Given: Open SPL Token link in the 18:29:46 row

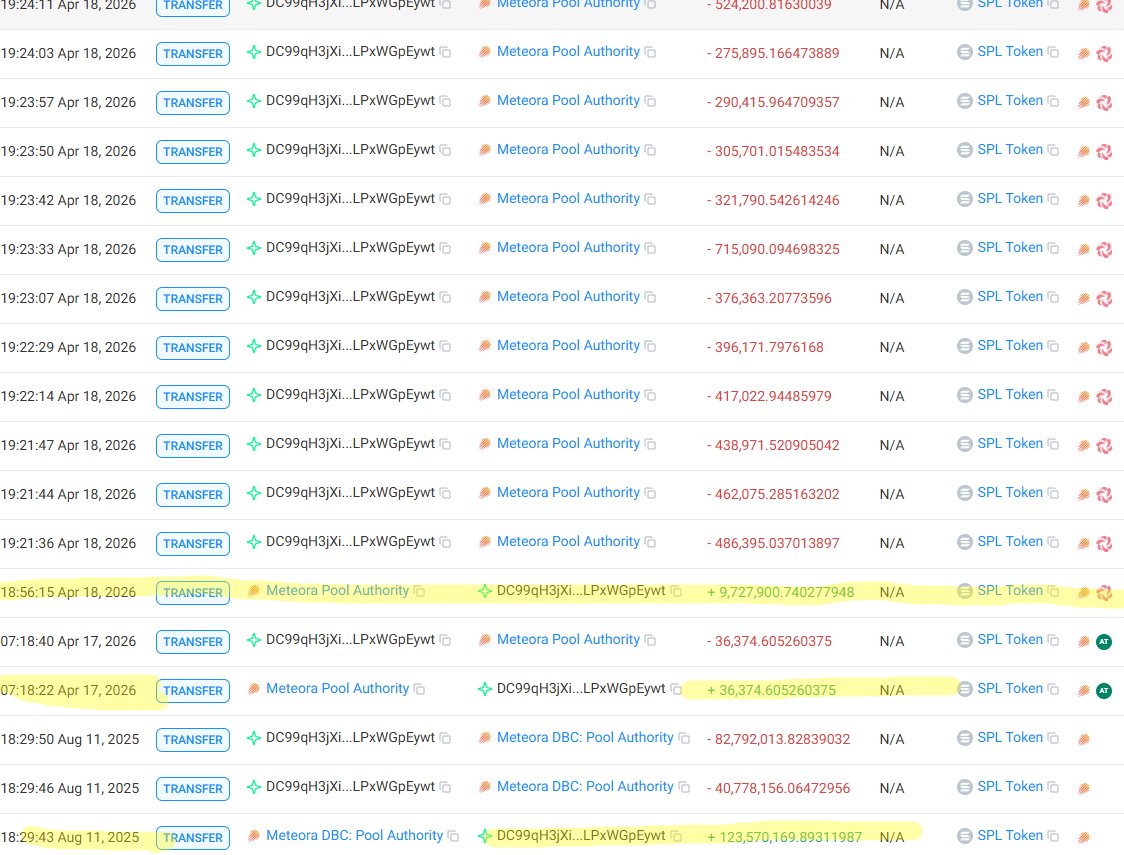Looking at the screenshot, I should click(1010, 786).
